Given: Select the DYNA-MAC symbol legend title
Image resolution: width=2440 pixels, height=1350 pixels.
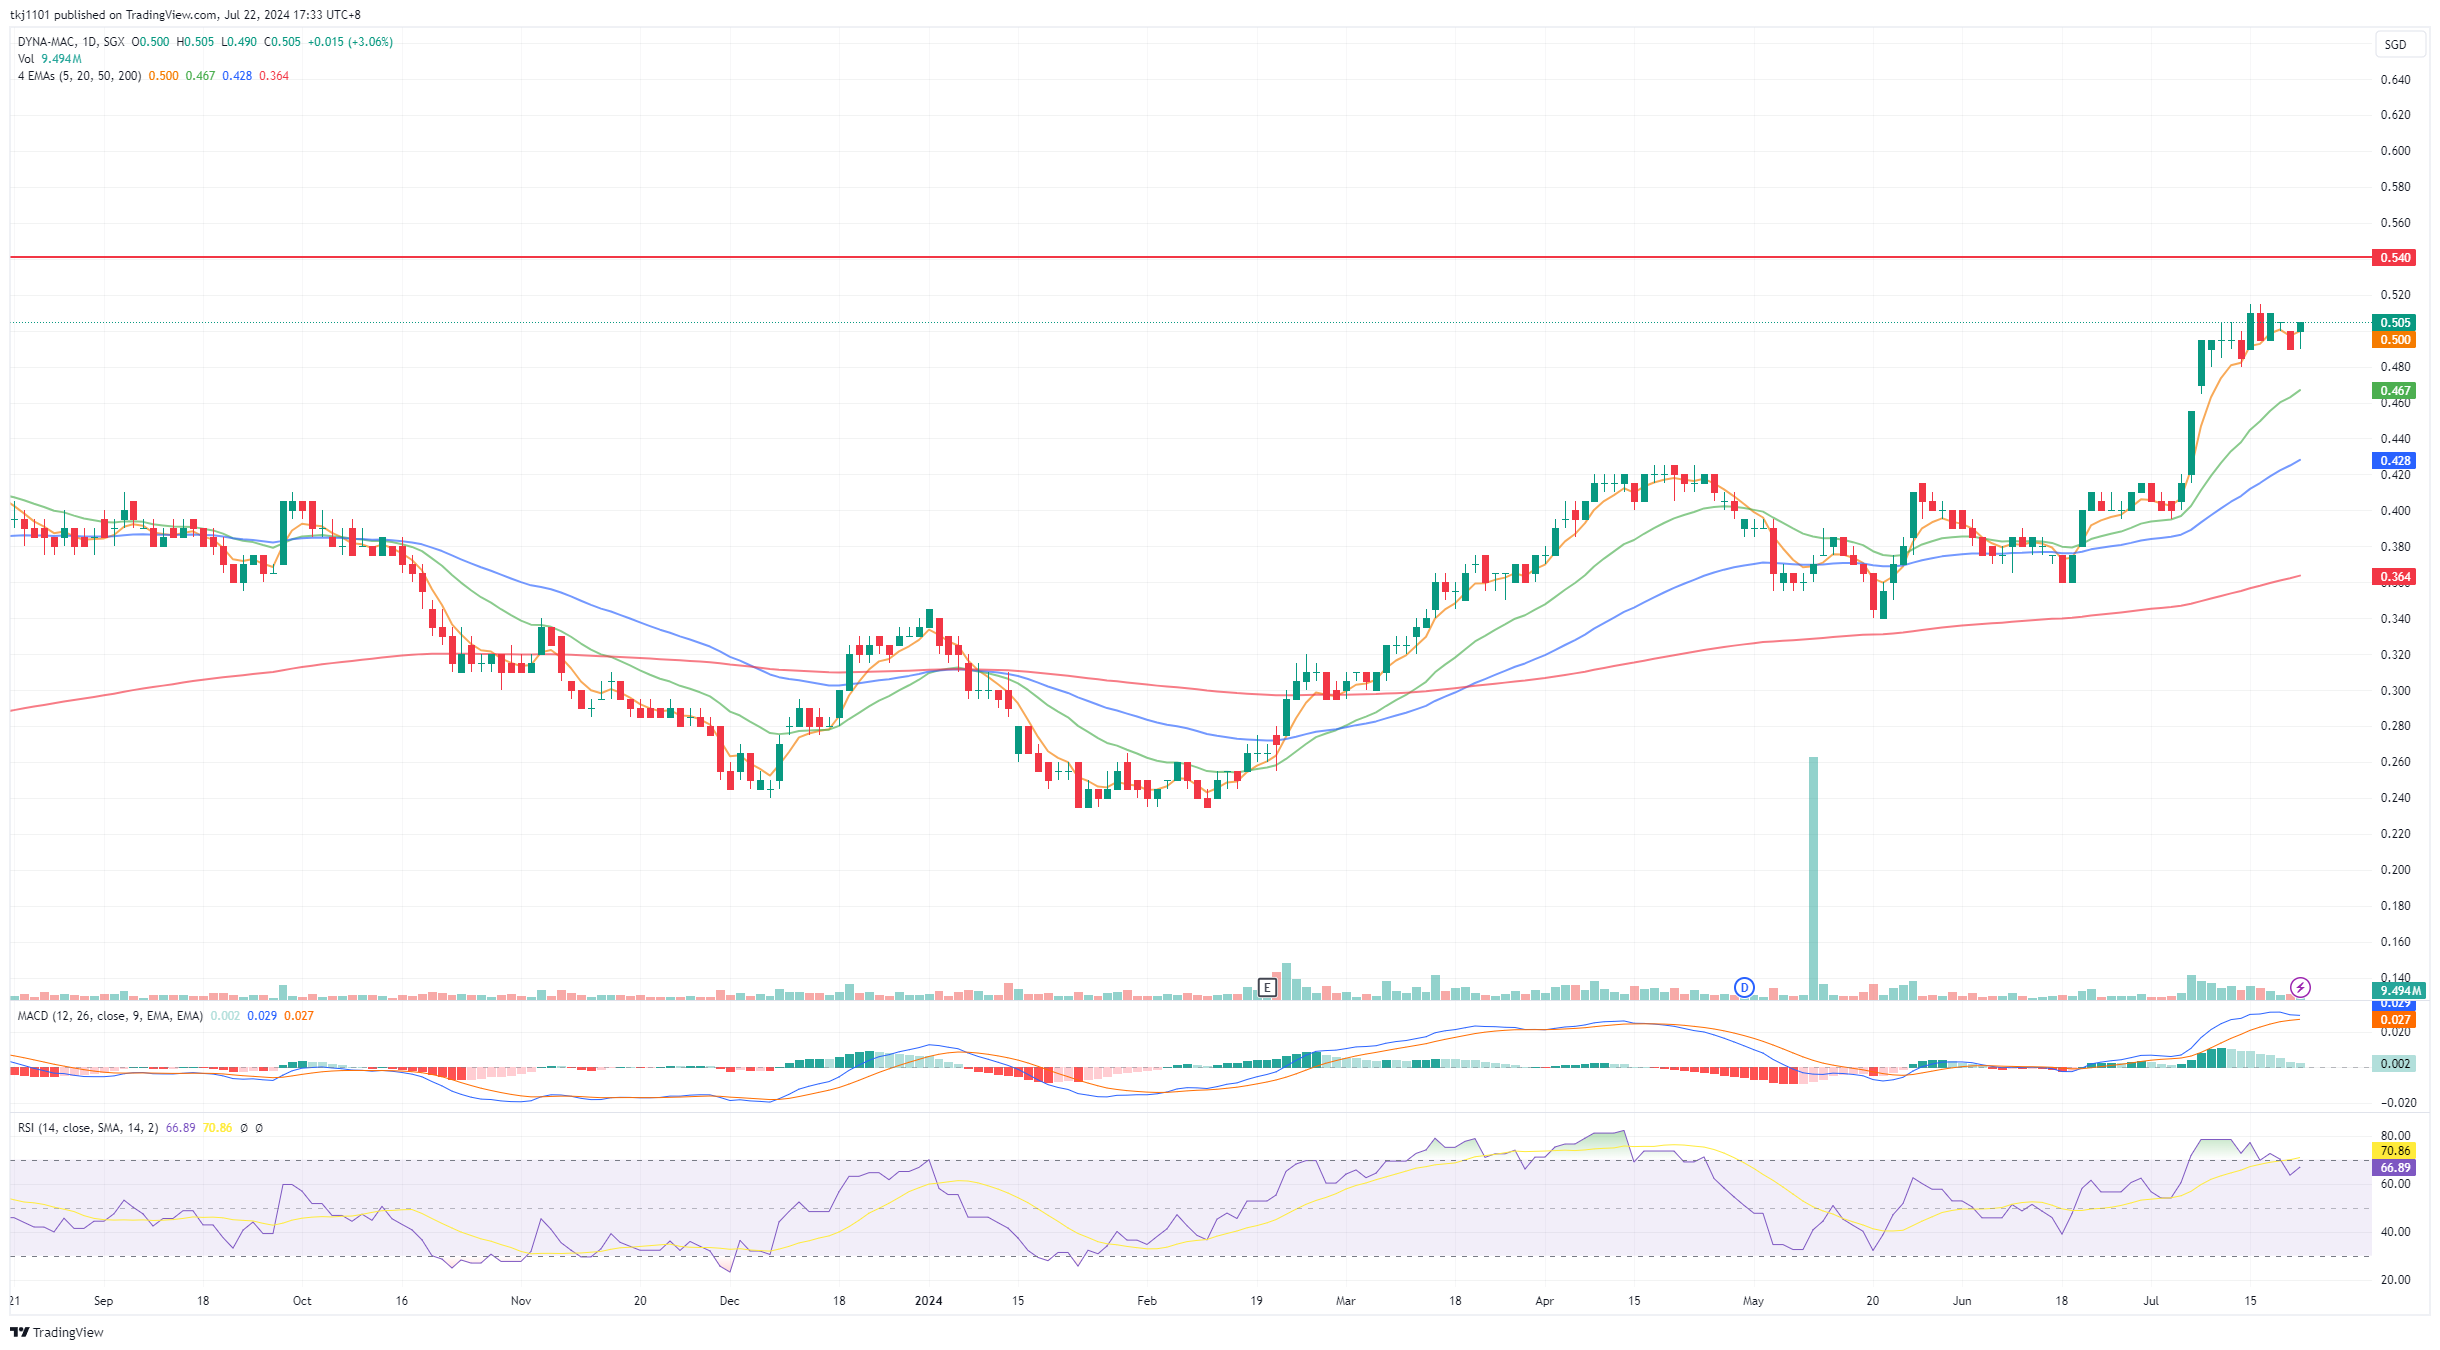Looking at the screenshot, I should point(71,42).
